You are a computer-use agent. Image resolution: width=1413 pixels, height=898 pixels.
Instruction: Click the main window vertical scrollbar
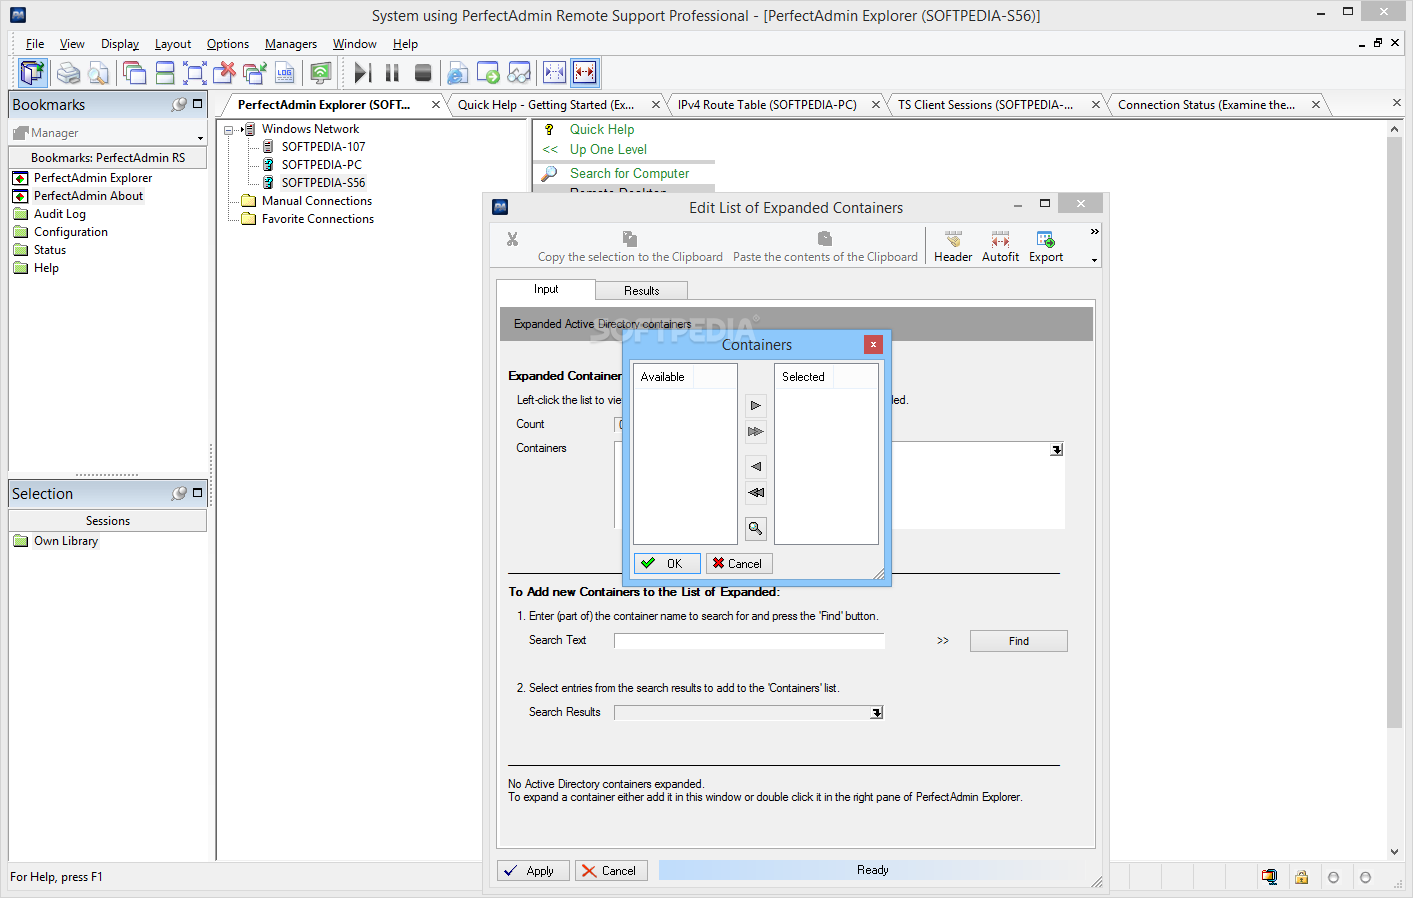pos(1395,432)
